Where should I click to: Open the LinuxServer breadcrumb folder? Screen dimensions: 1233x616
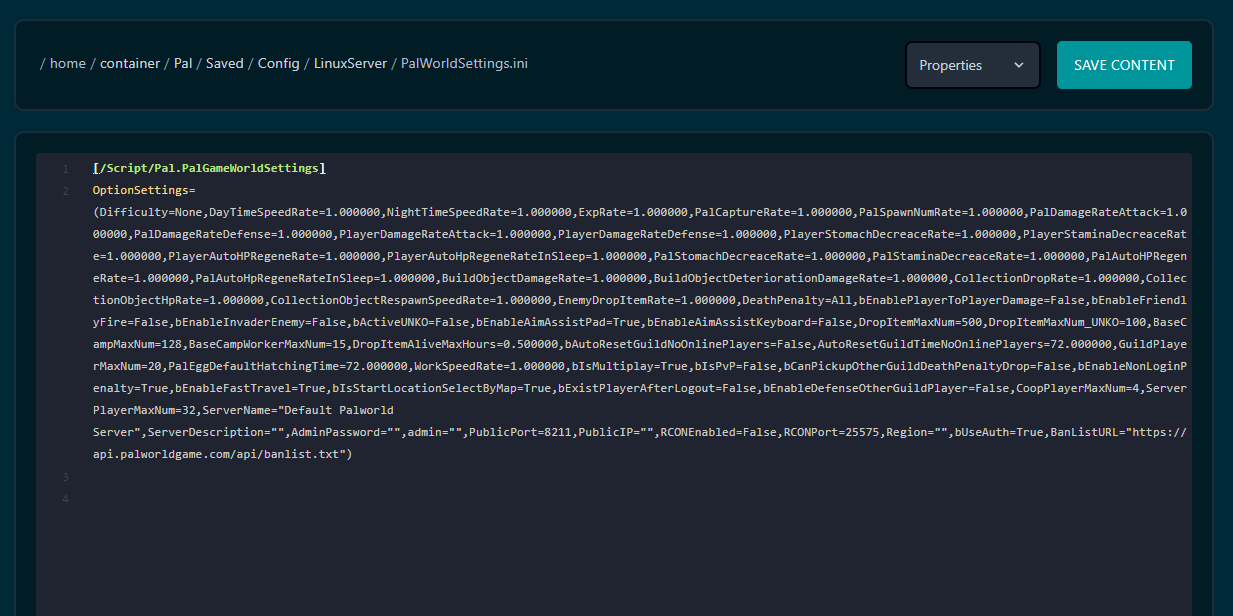coord(350,63)
